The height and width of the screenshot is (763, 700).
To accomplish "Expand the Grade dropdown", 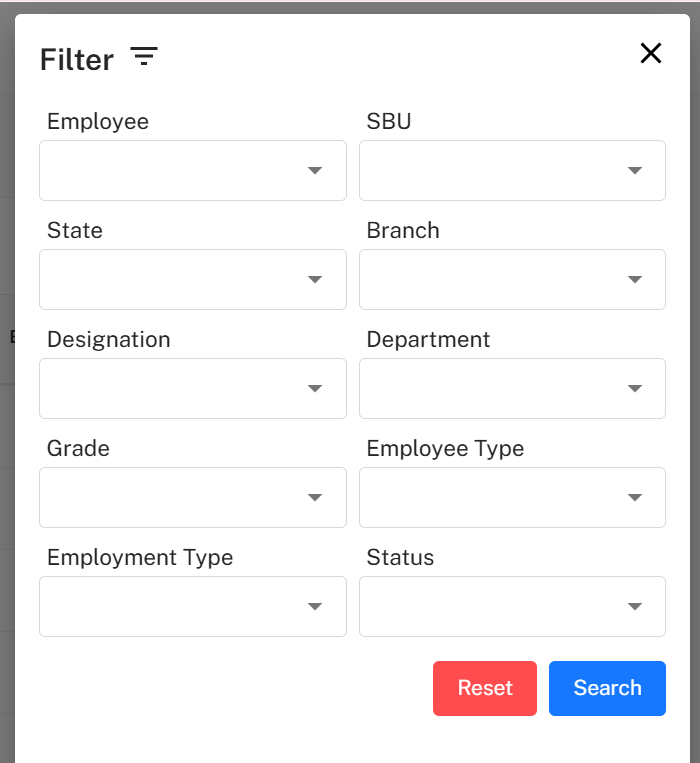I will [193, 497].
